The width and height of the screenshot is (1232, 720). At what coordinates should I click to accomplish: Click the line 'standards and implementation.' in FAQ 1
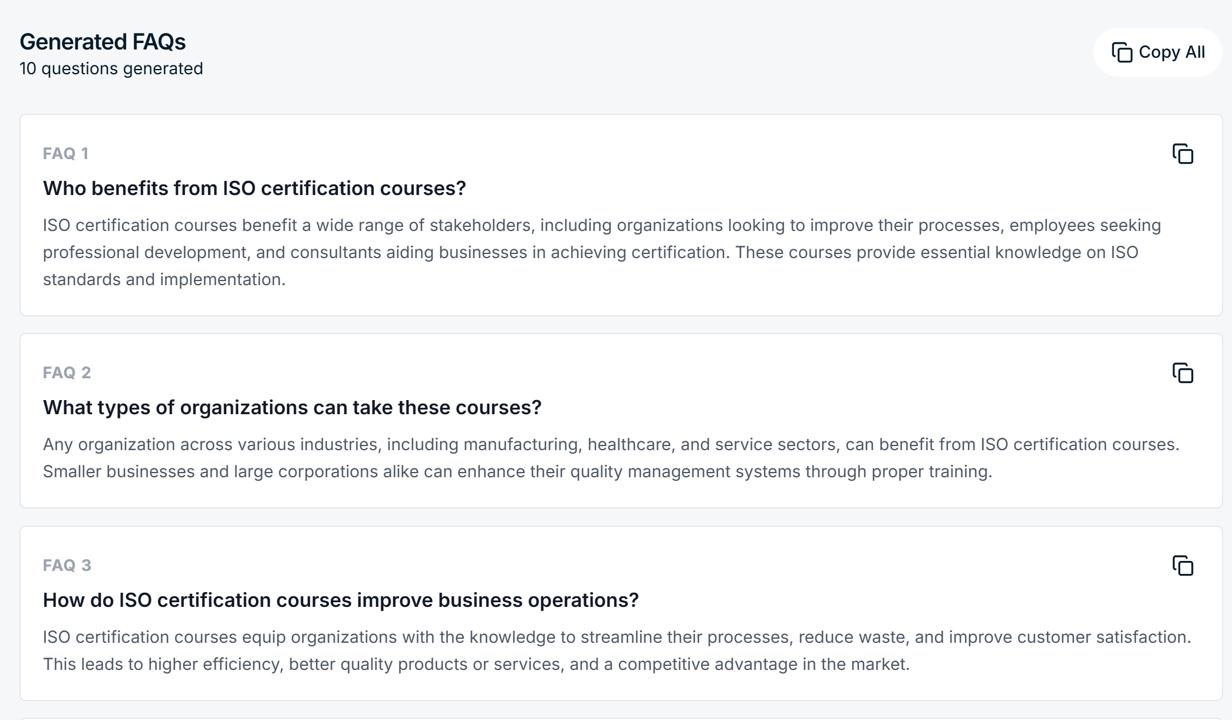(164, 279)
